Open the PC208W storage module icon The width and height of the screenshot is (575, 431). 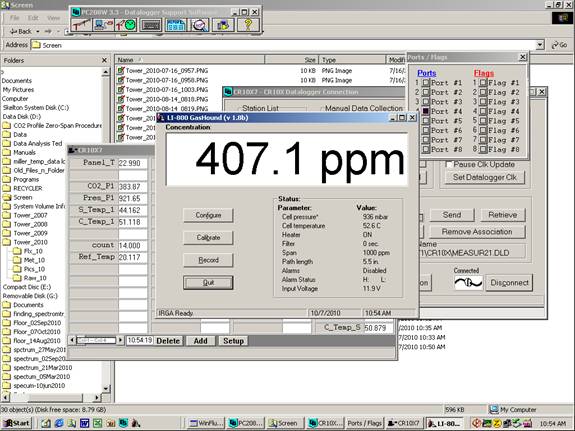[x=223, y=25]
